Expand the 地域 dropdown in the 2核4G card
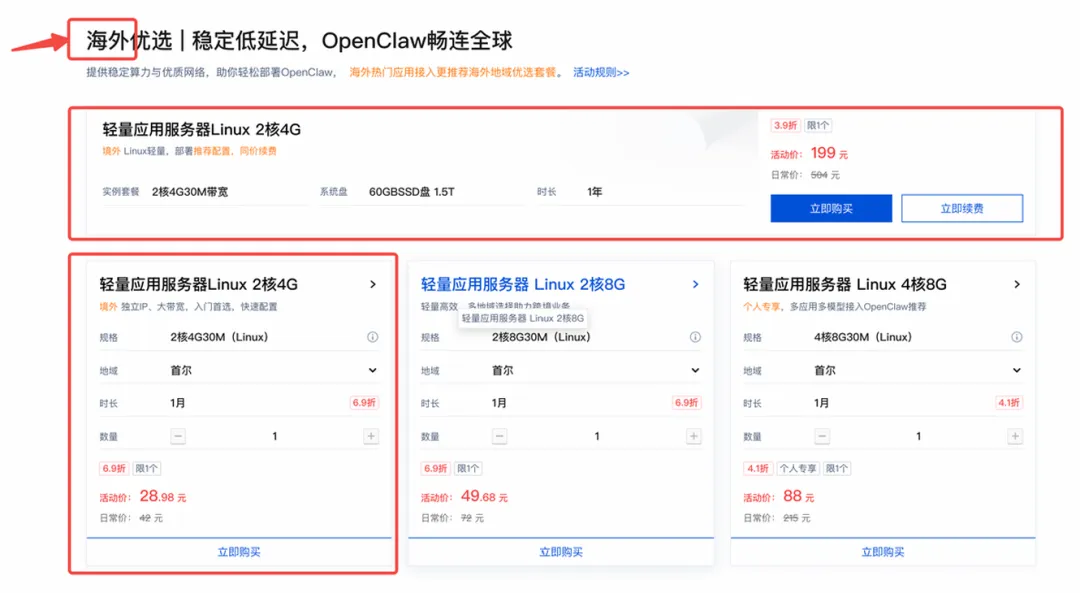The image size is (1080, 593). (372, 371)
